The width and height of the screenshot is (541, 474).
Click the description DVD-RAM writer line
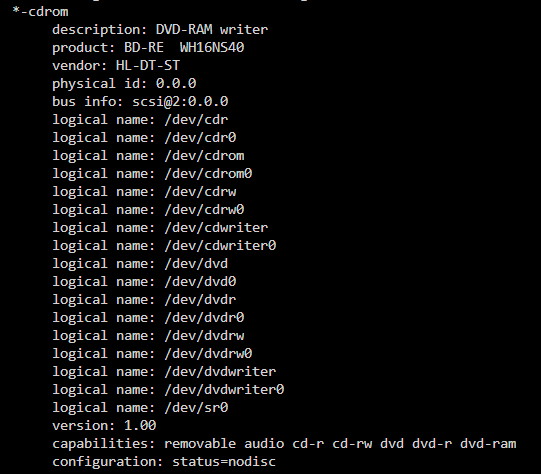click(160, 30)
